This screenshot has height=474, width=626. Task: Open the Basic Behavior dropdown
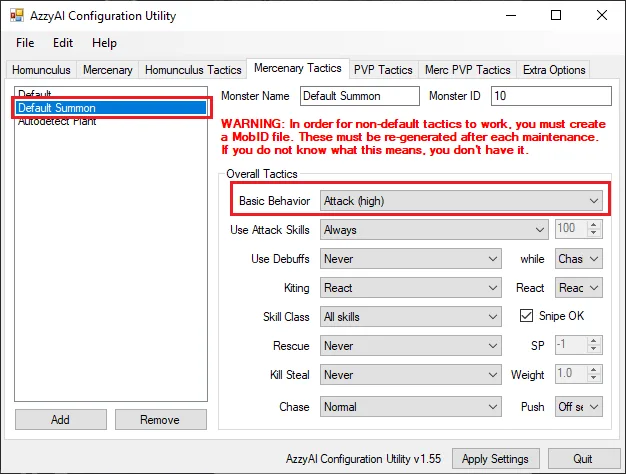[x=461, y=201]
